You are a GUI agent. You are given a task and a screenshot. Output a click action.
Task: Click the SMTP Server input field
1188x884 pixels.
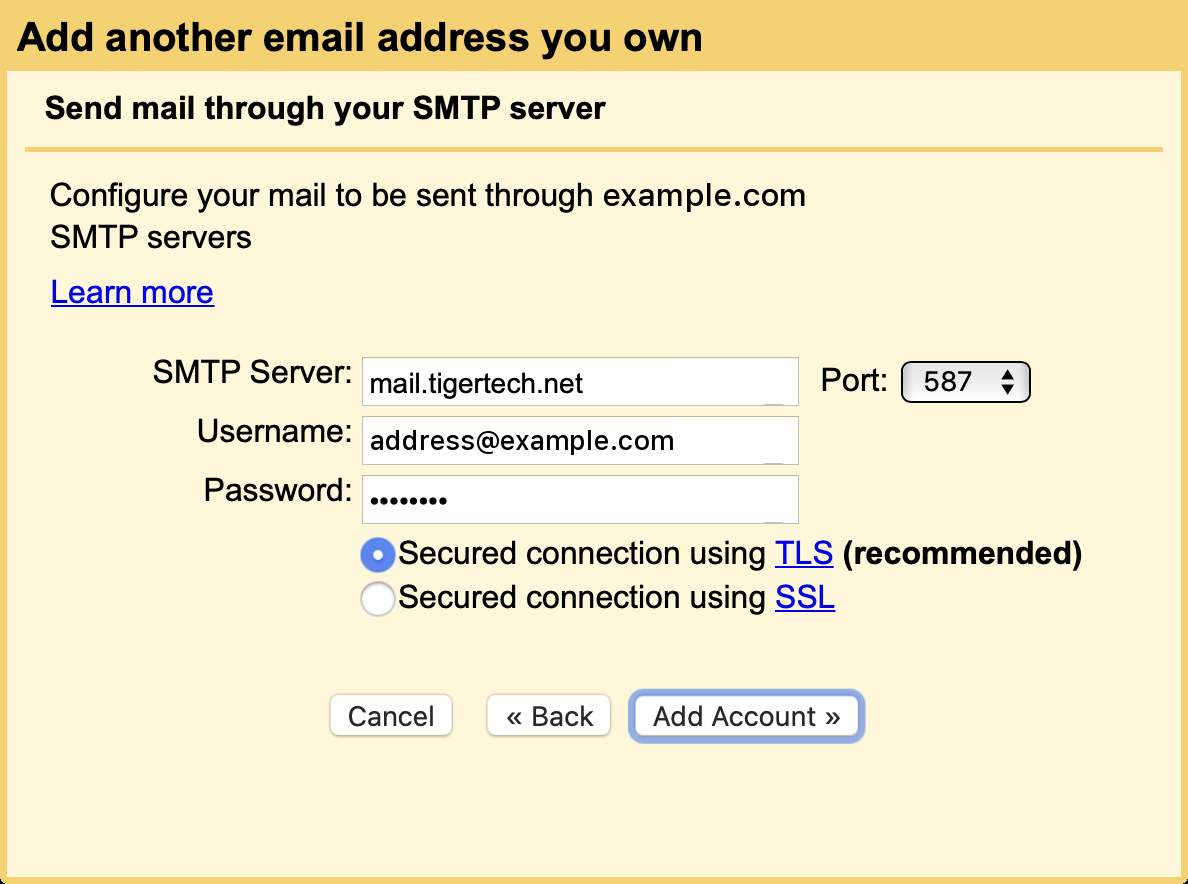tap(580, 381)
